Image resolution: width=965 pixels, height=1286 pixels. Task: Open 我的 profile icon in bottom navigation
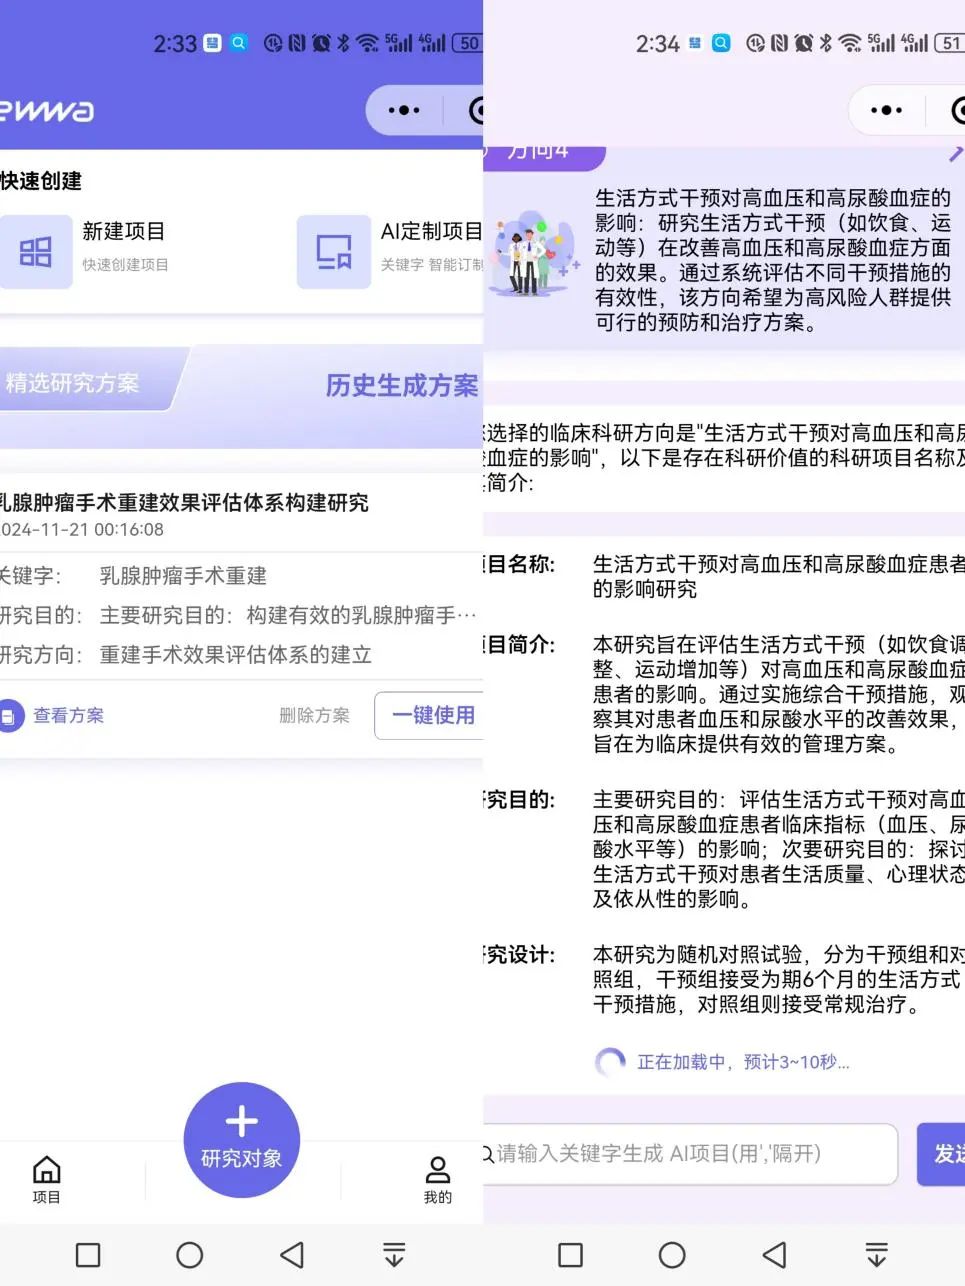pos(437,1170)
